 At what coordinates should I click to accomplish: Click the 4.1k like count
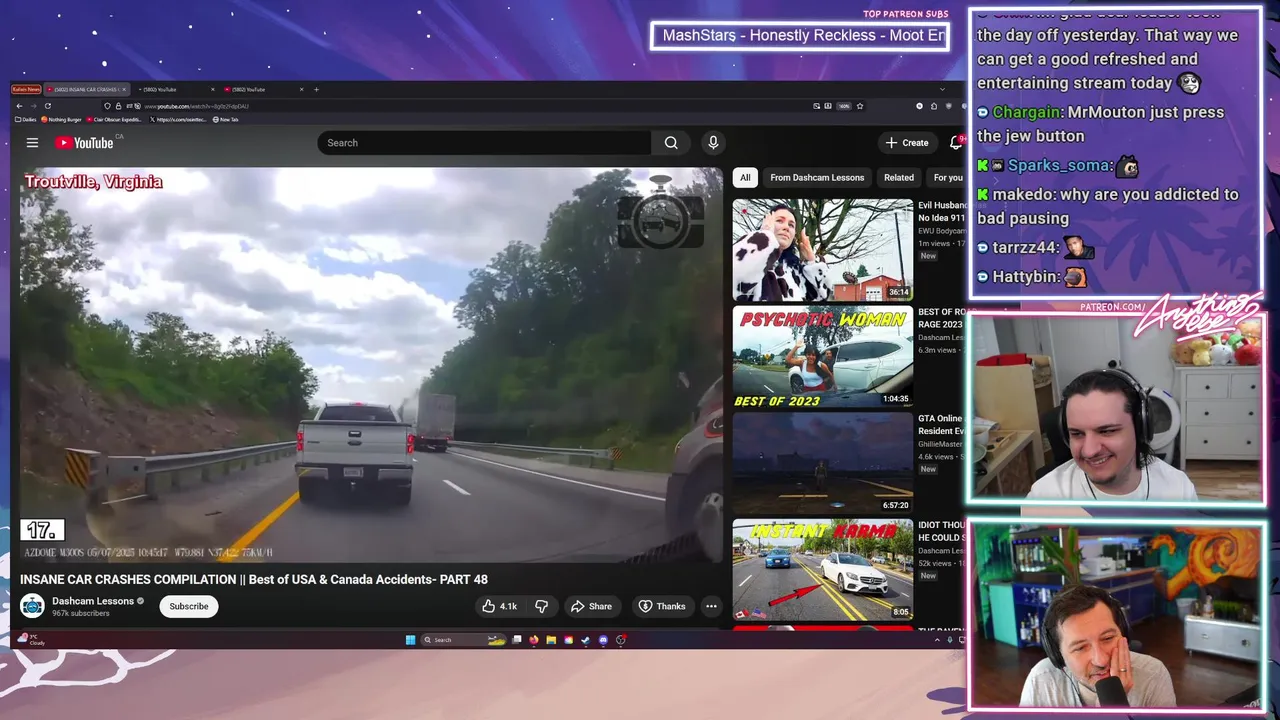pyautogui.click(x=509, y=606)
